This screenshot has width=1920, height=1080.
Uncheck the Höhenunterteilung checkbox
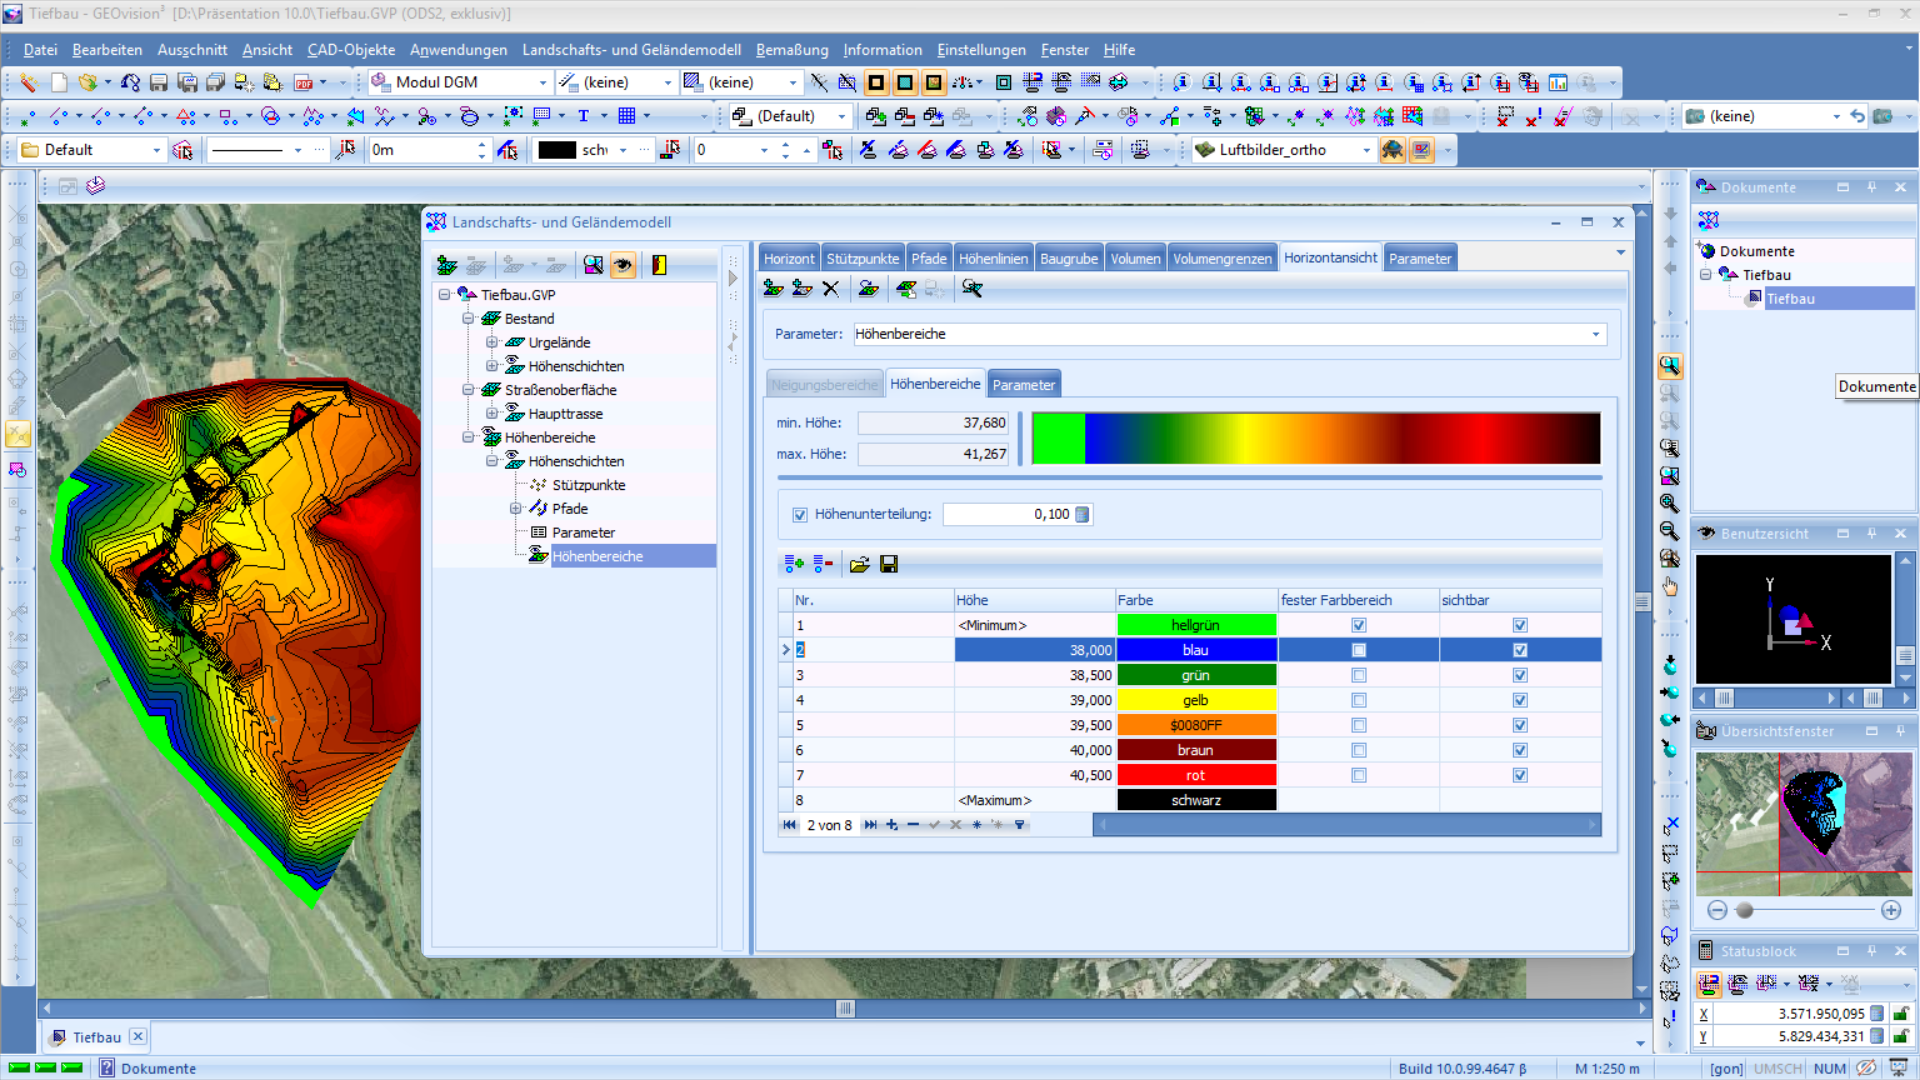[x=800, y=515]
